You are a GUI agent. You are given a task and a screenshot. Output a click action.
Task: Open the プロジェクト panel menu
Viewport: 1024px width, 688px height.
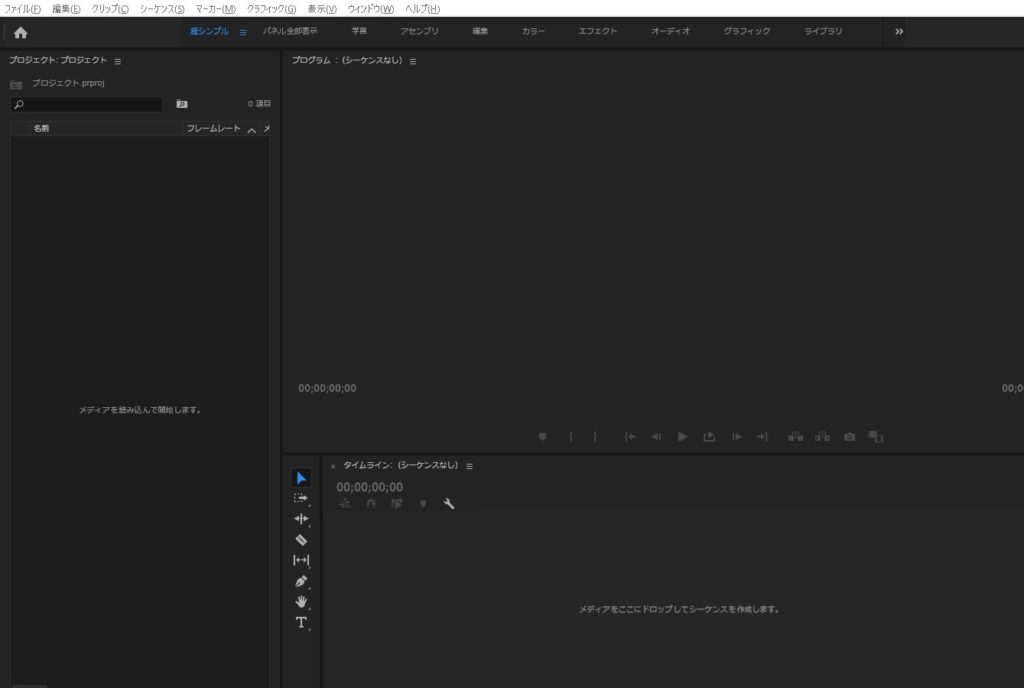click(117, 61)
